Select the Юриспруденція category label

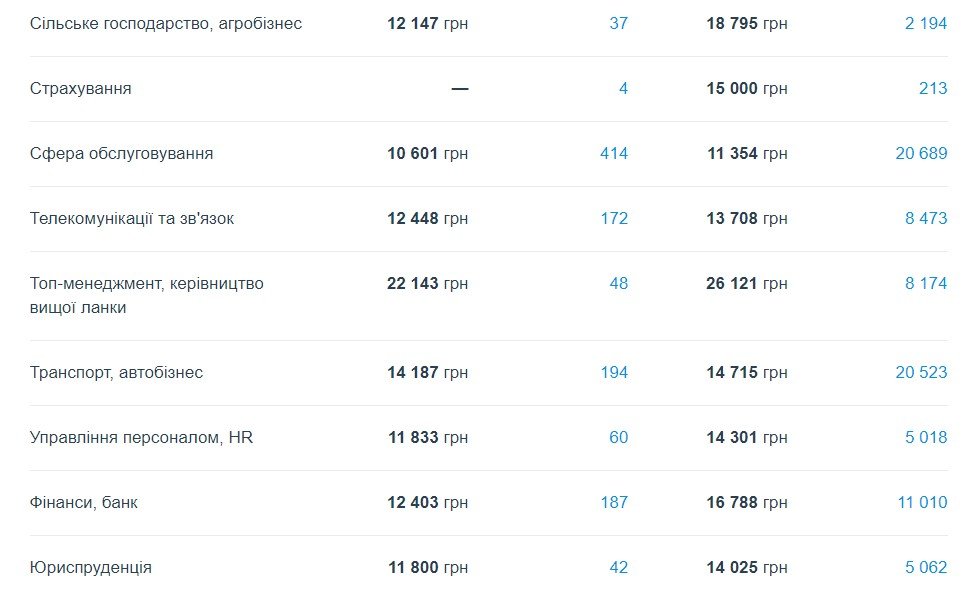tap(91, 567)
